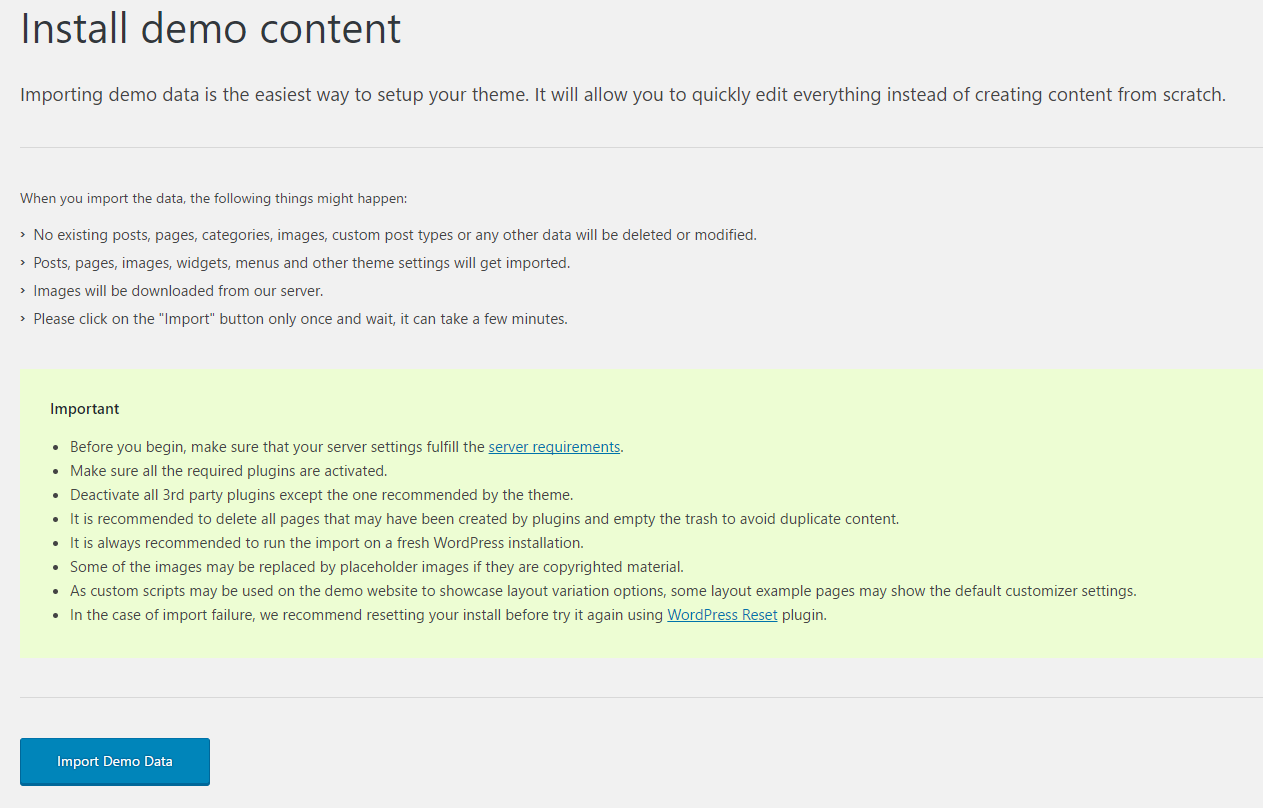1263x808 pixels.
Task: Click the 'Images will be downloaded' list item
Action: [x=178, y=291]
